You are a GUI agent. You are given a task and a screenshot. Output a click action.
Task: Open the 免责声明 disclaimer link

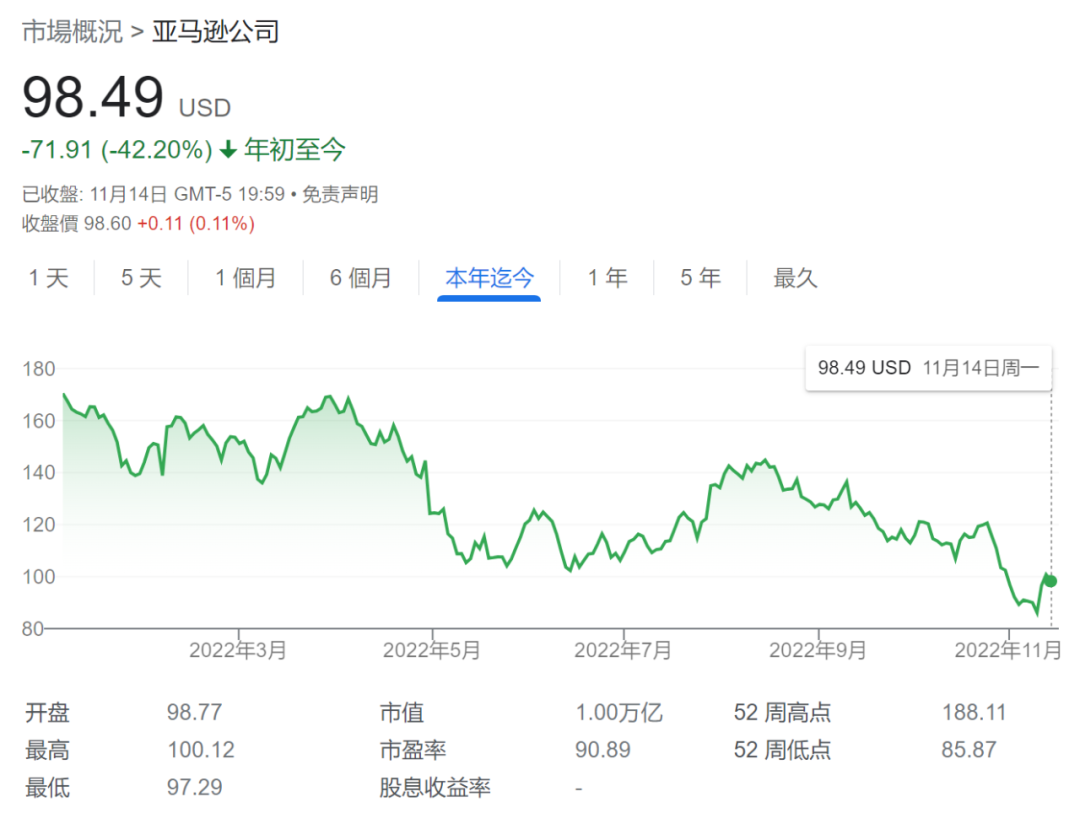coord(340,194)
